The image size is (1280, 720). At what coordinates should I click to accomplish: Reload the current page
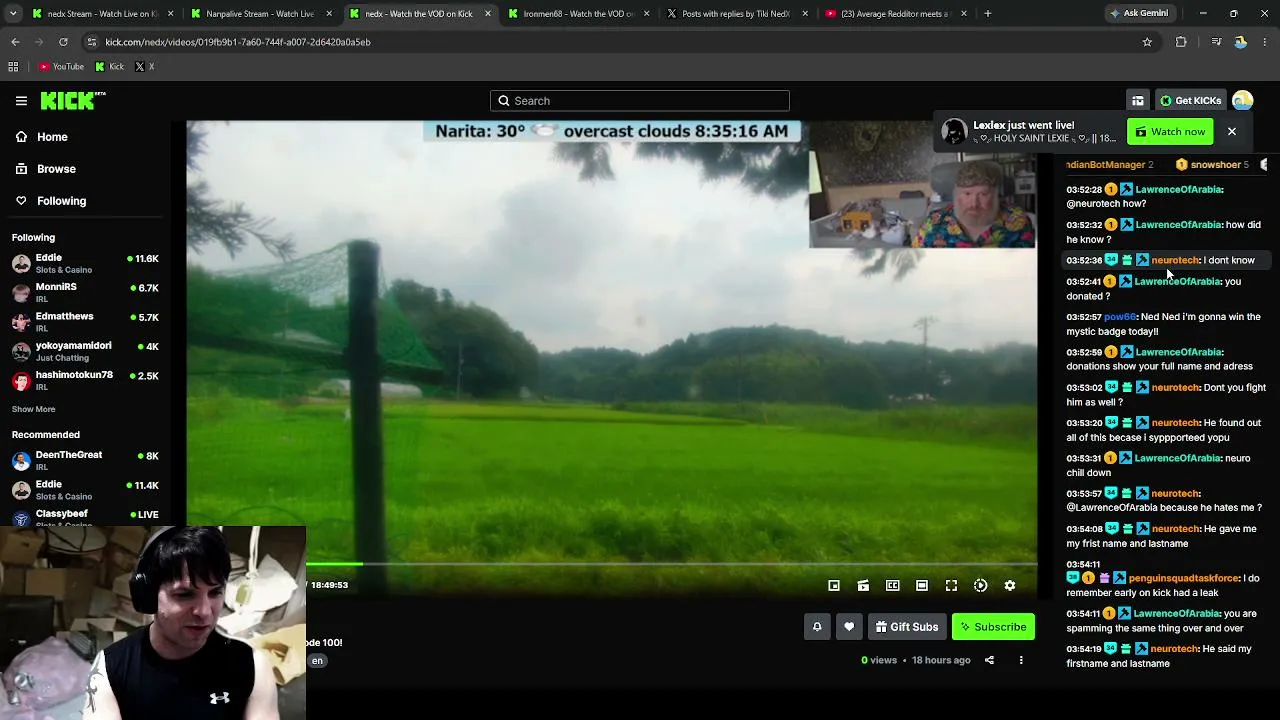pyautogui.click(x=63, y=42)
